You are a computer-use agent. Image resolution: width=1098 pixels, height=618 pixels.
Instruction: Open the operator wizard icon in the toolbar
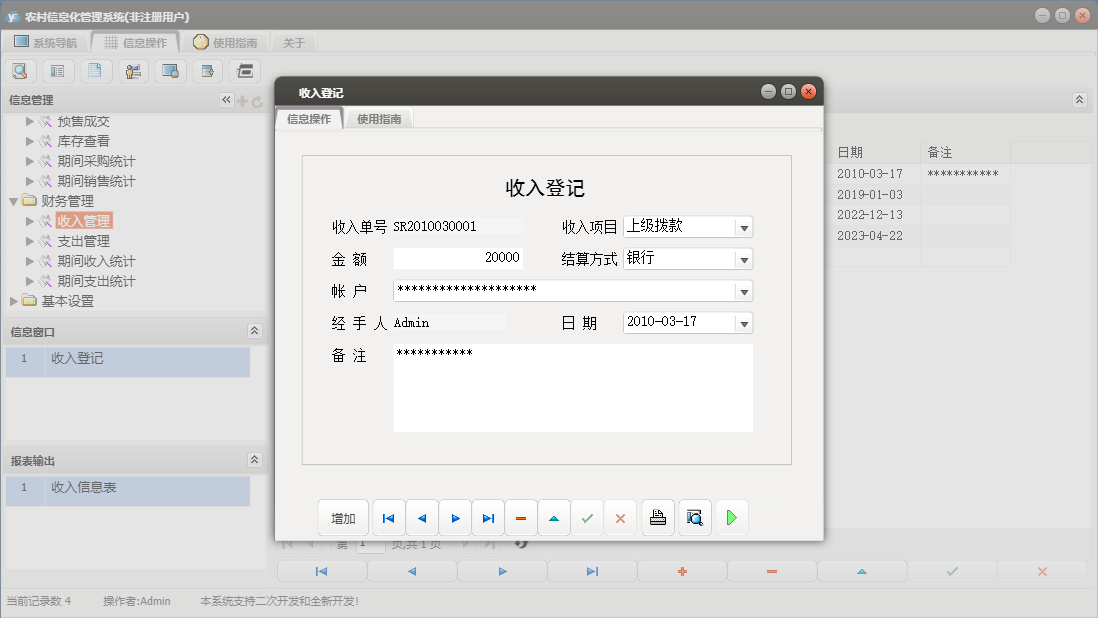pyautogui.click(x=134, y=70)
